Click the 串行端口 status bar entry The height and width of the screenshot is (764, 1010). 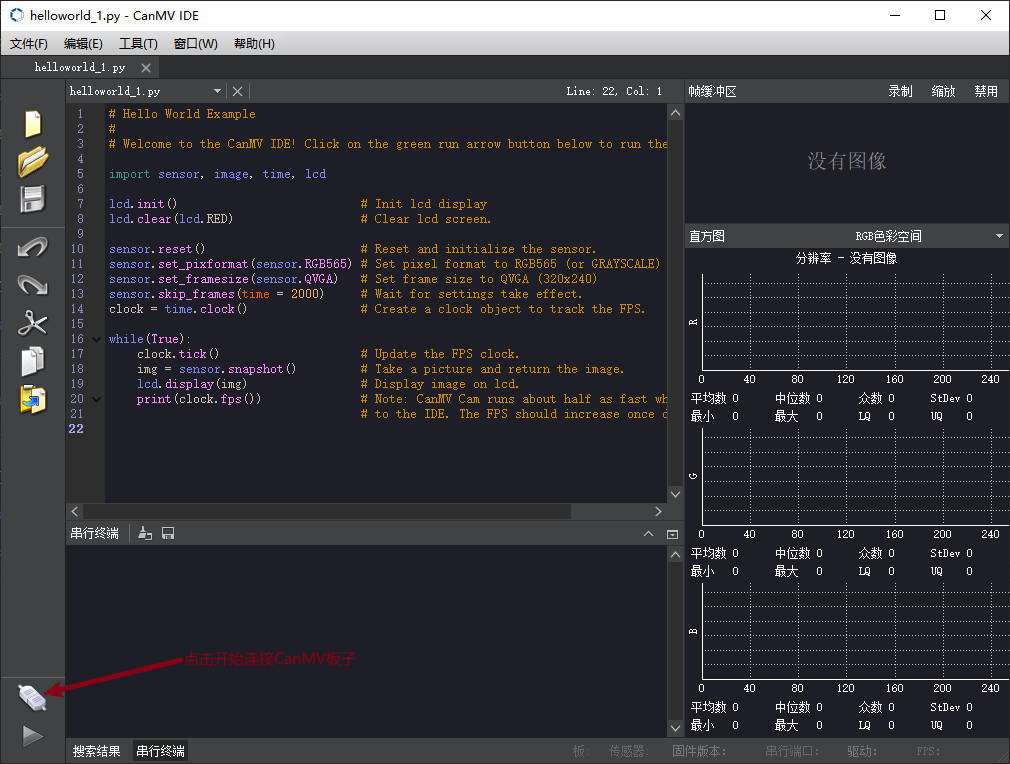pos(792,751)
